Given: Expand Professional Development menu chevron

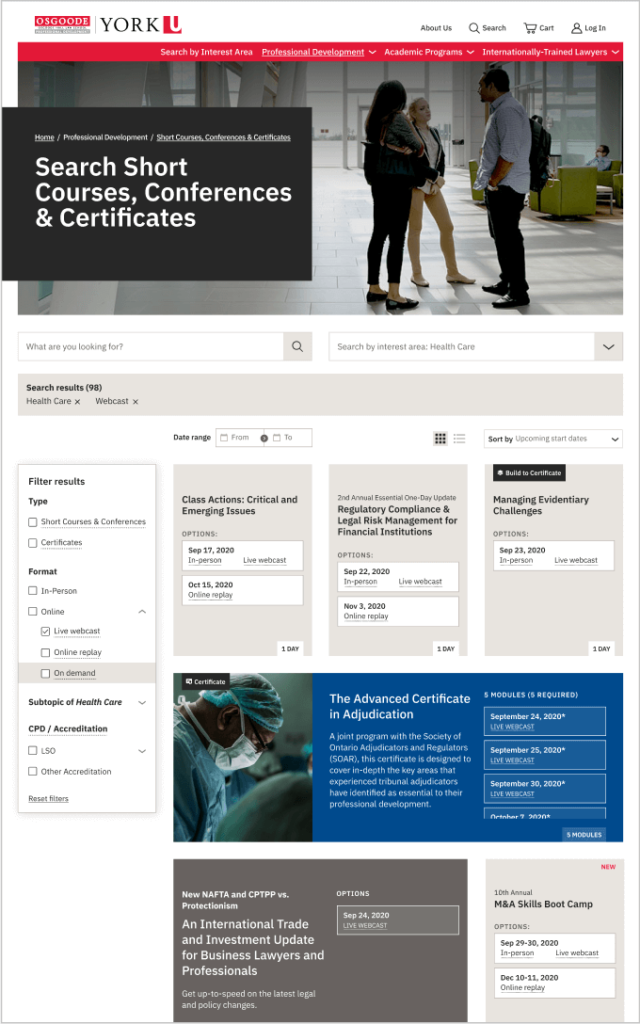Looking at the screenshot, I should click(x=372, y=52).
